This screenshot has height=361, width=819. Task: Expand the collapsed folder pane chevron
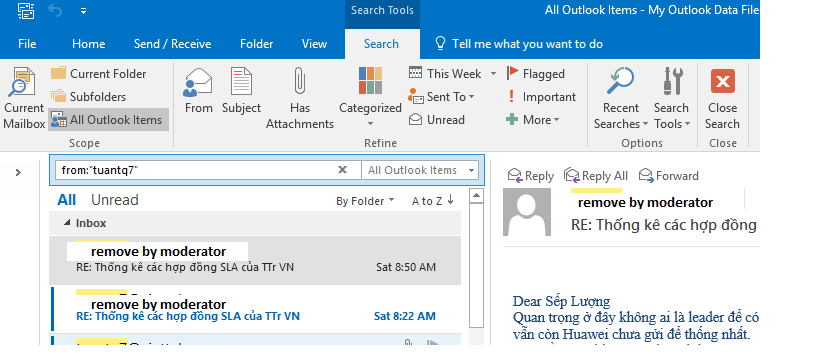click(18, 172)
